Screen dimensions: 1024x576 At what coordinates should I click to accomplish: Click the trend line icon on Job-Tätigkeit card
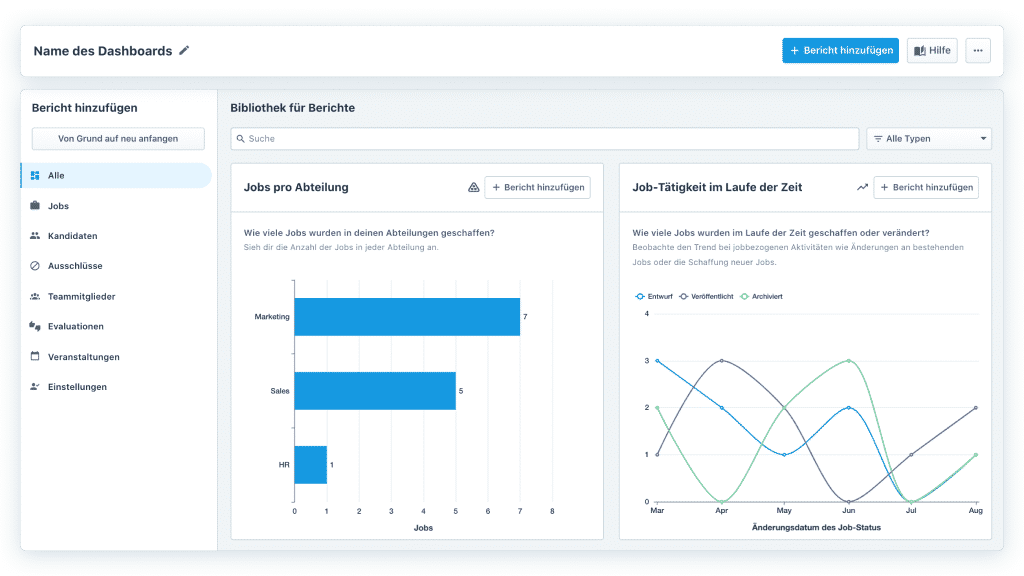tap(862, 187)
